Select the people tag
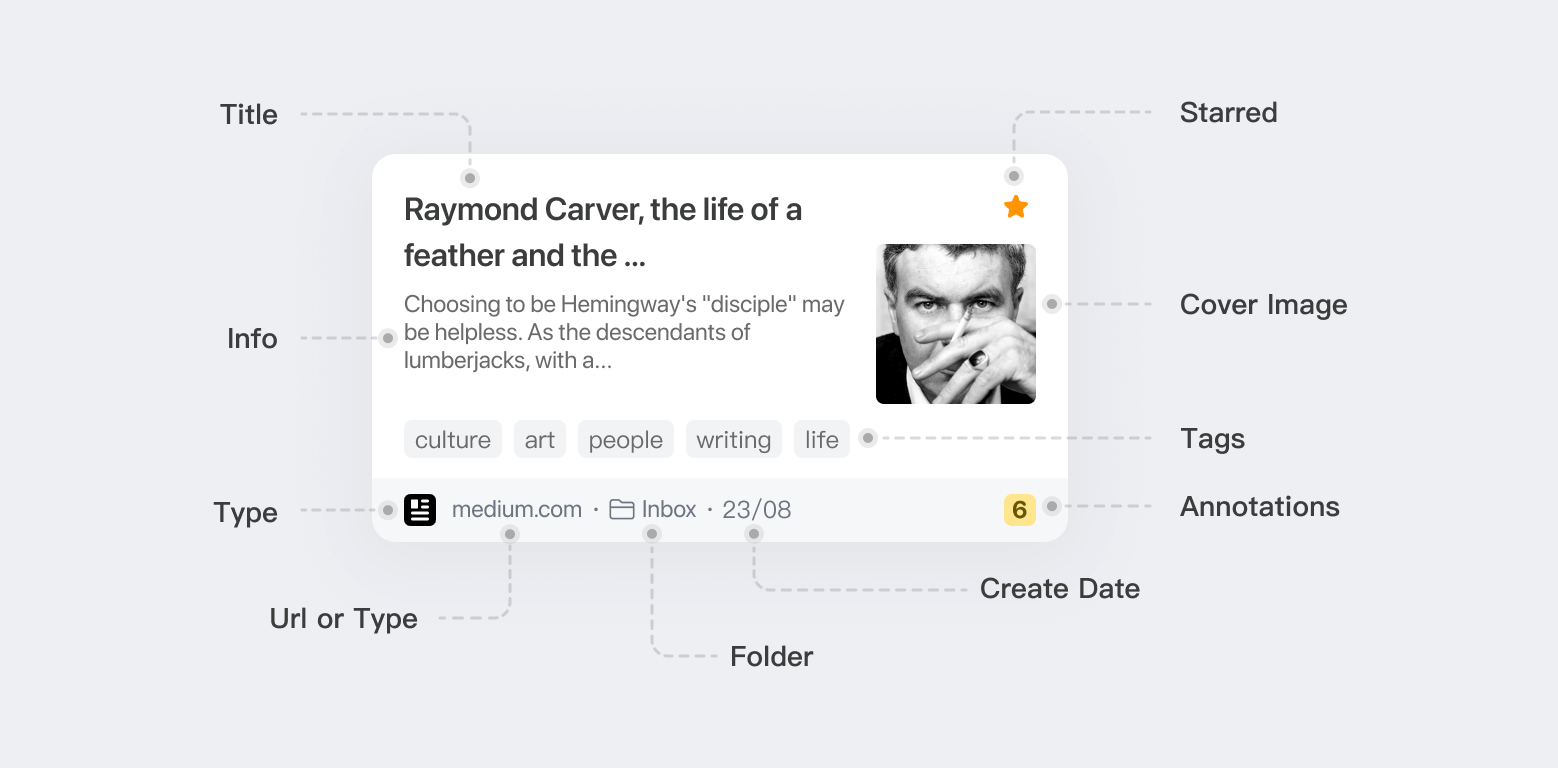1558x768 pixels. tap(626, 439)
